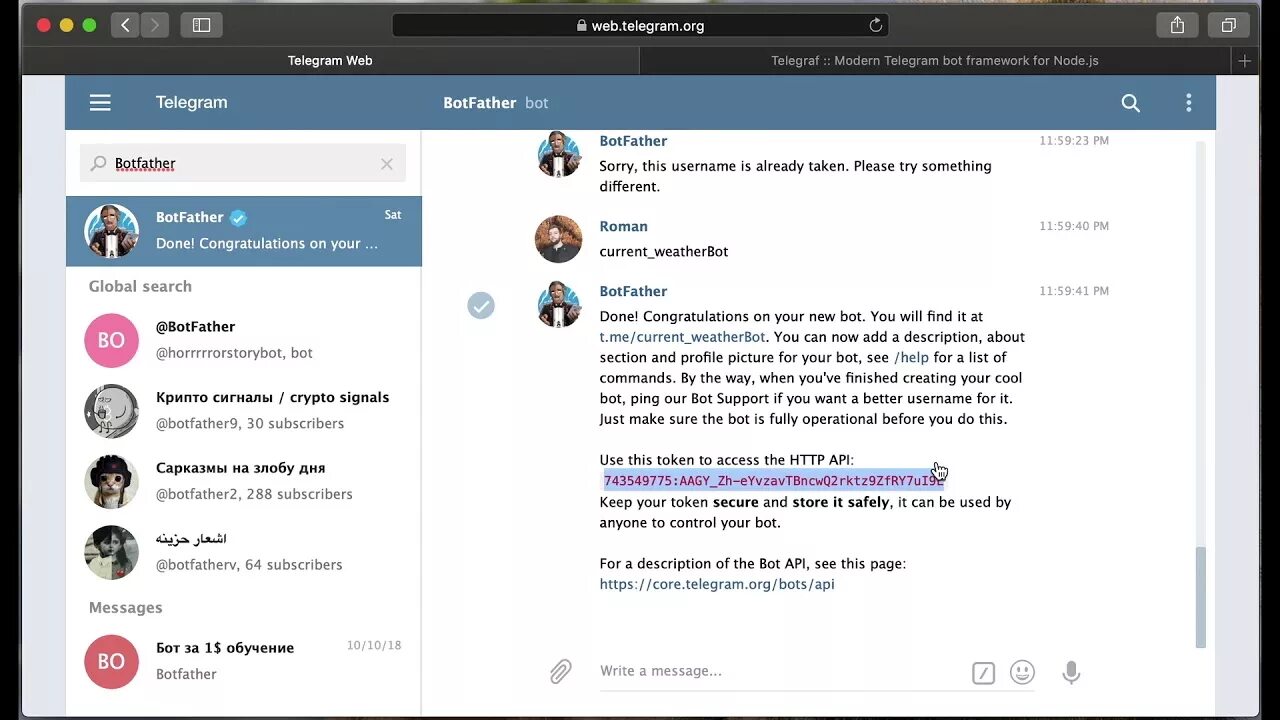The height and width of the screenshot is (720, 1280).
Task: Click Roman's avatar in the chat
Action: coord(559,239)
